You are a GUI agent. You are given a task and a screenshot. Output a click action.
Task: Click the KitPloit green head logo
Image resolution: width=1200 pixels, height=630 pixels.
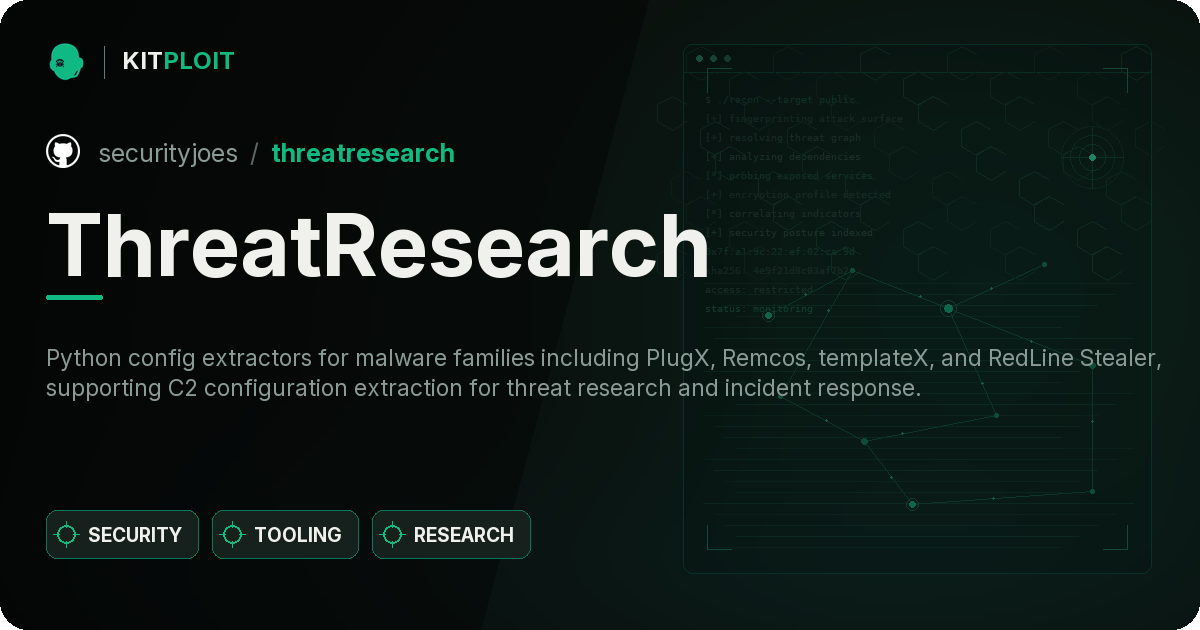coord(66,61)
